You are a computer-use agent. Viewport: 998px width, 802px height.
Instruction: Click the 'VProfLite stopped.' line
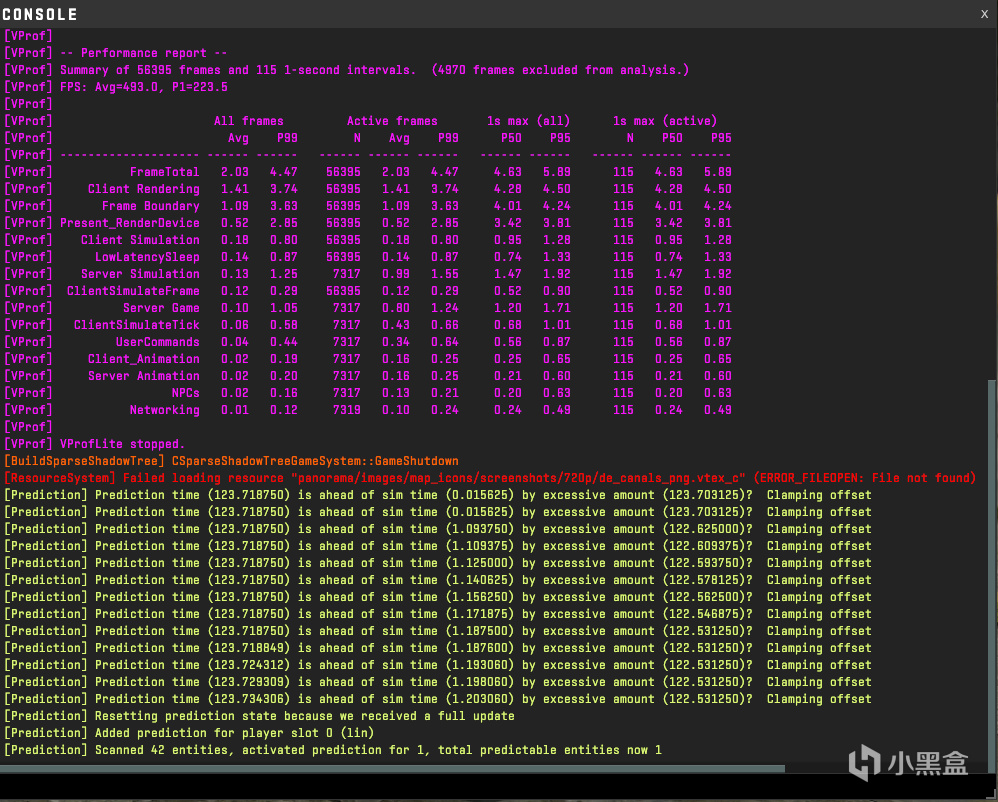tap(94, 444)
